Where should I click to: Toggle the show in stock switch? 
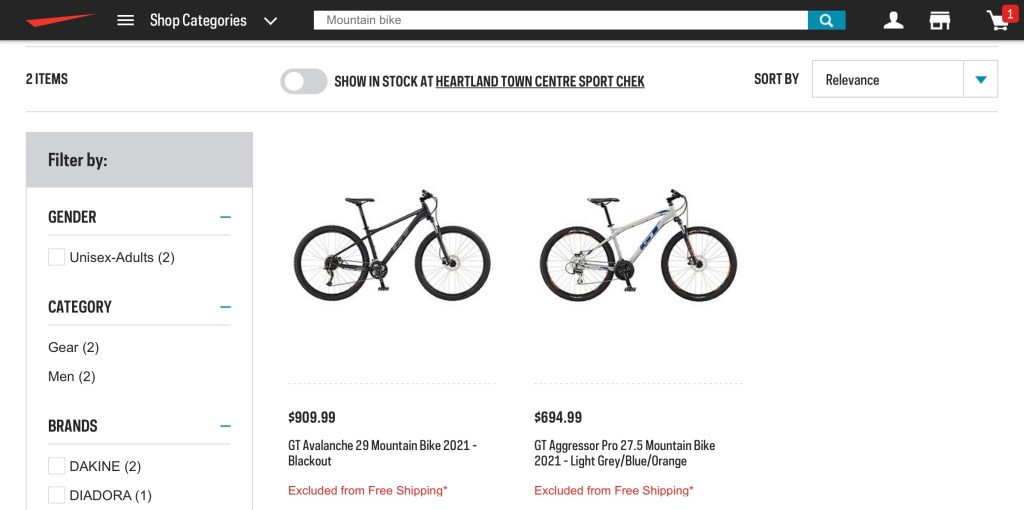coord(304,81)
